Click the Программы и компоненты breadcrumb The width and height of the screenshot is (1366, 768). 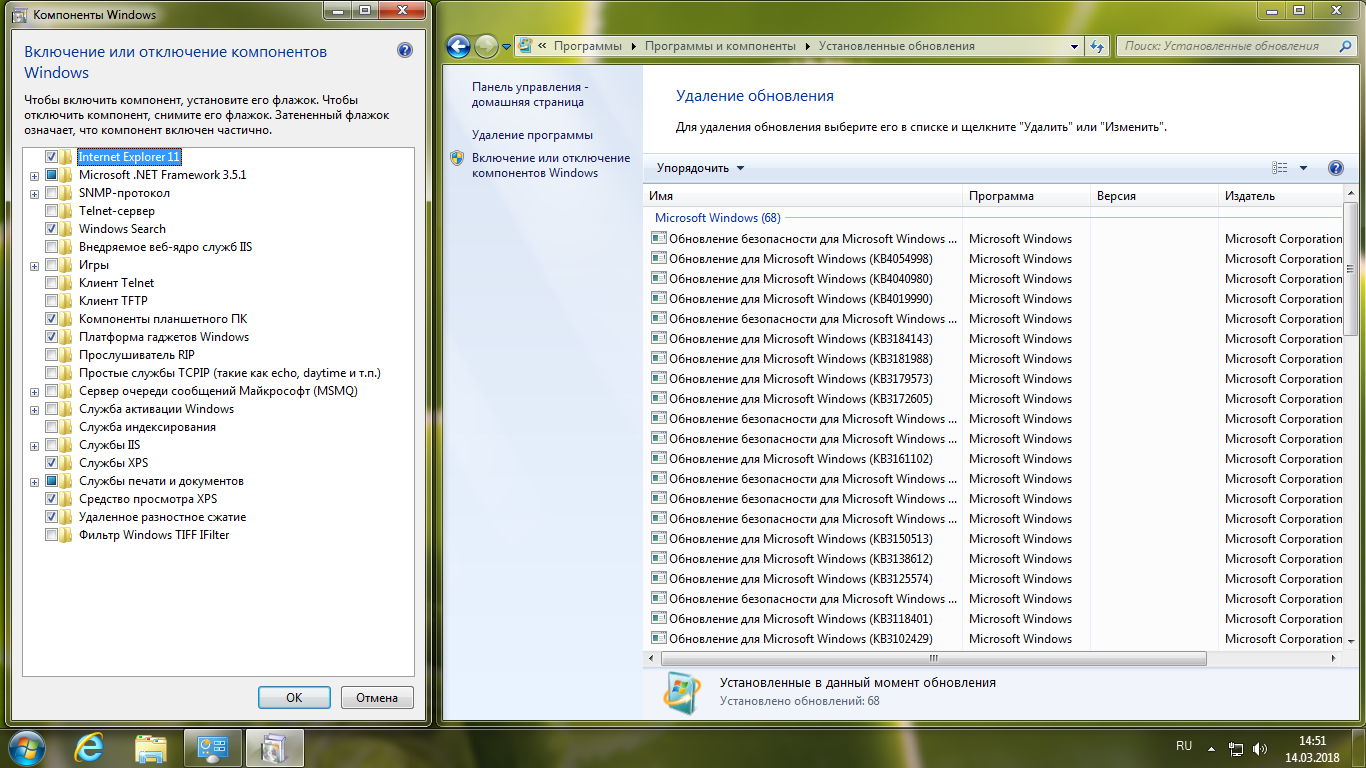pyautogui.click(x=720, y=46)
